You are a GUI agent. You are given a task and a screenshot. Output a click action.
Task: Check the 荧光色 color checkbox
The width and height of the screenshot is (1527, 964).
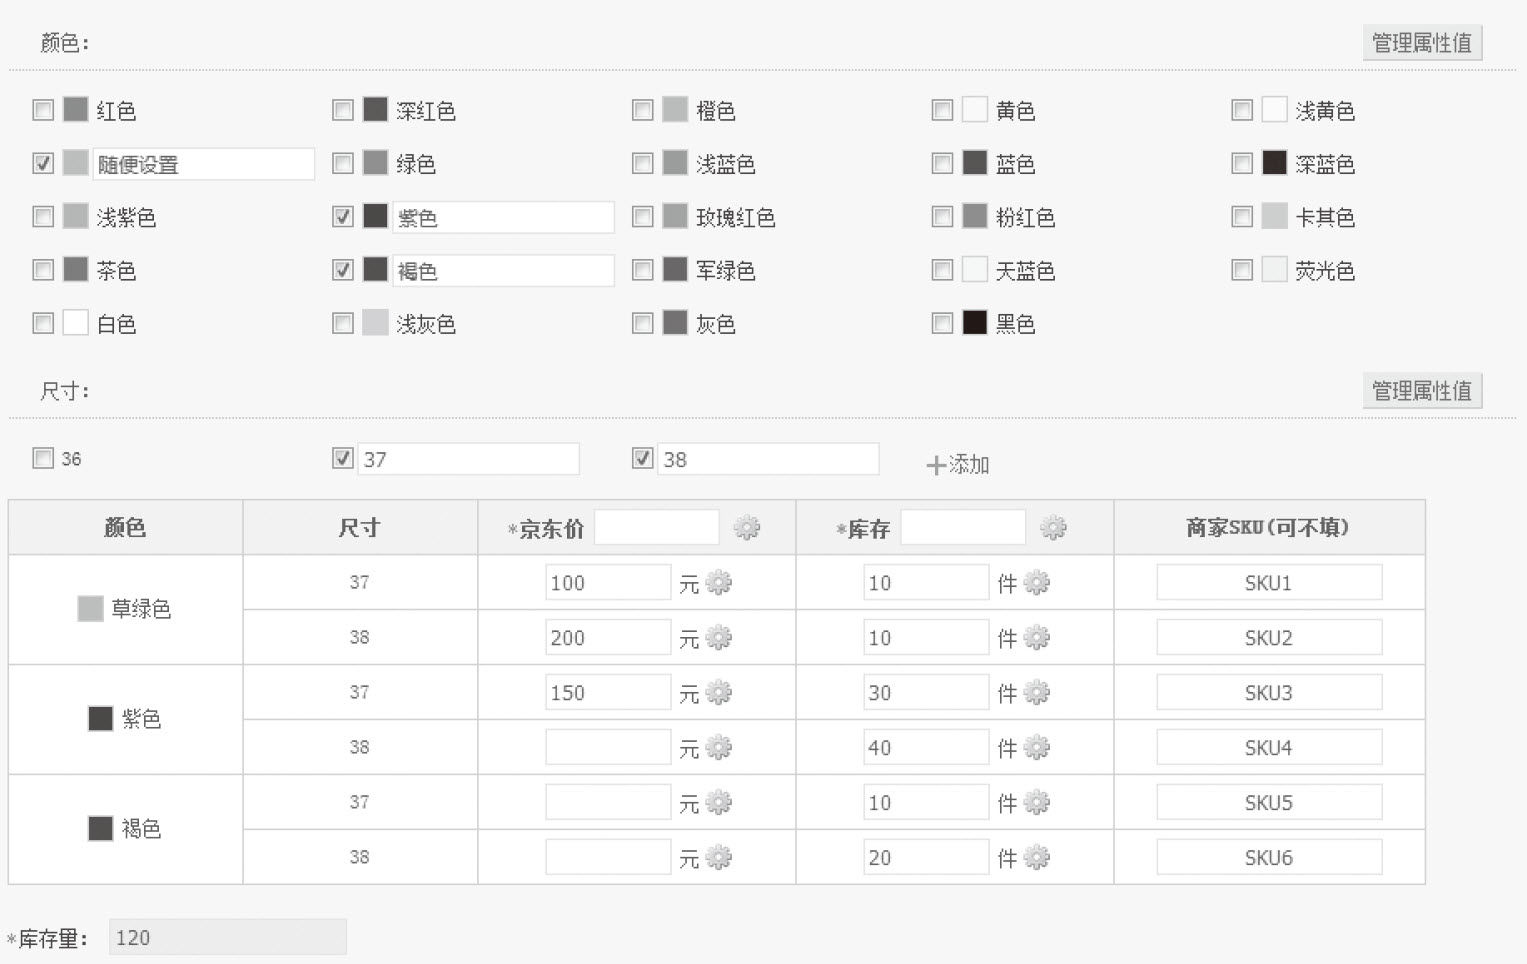(1242, 270)
